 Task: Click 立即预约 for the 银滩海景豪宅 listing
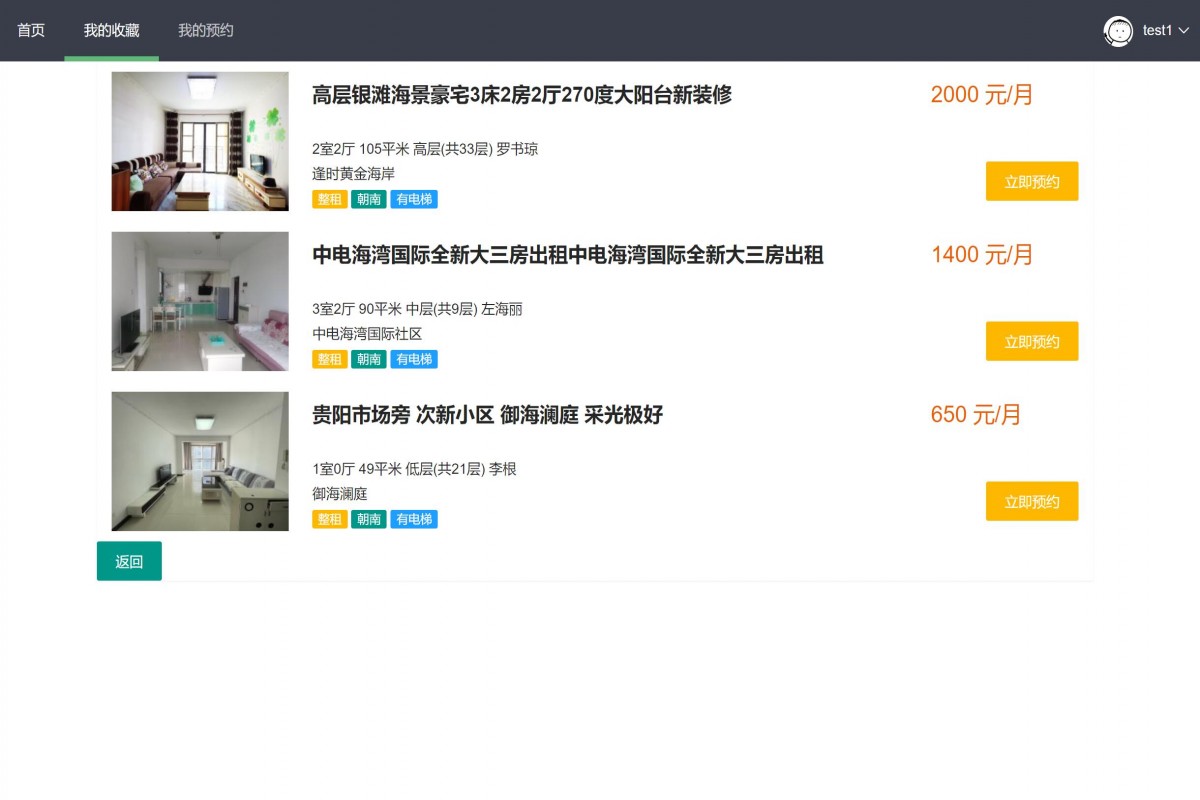pos(1032,181)
